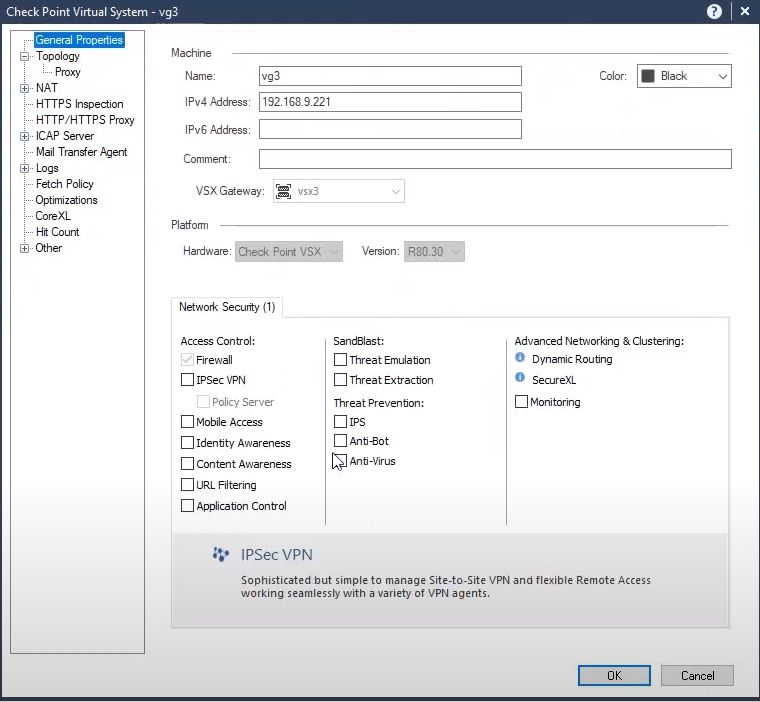Open the HTTPS Inspection page
Image resolution: width=760 pixels, height=702 pixels.
click(79, 104)
